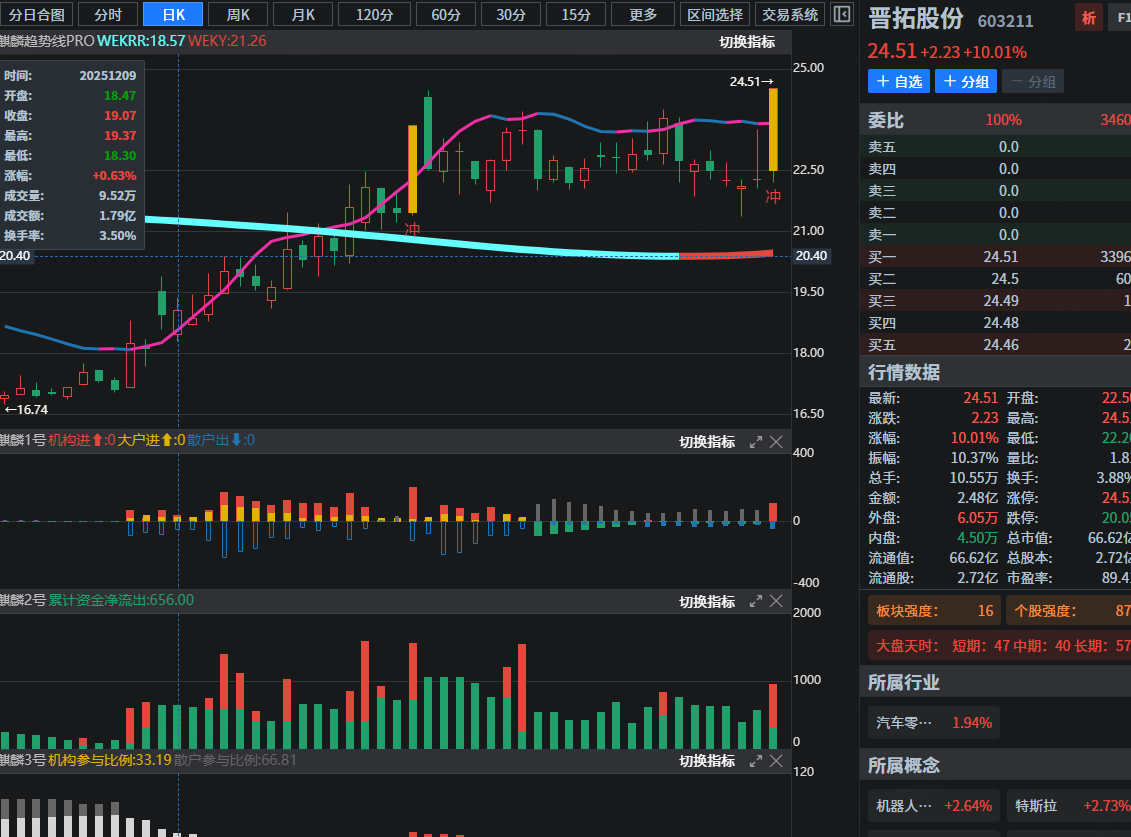Viewport: 1131px width, 837px height.
Task: Add stock to watchlist with 自选 button
Action: (898, 82)
